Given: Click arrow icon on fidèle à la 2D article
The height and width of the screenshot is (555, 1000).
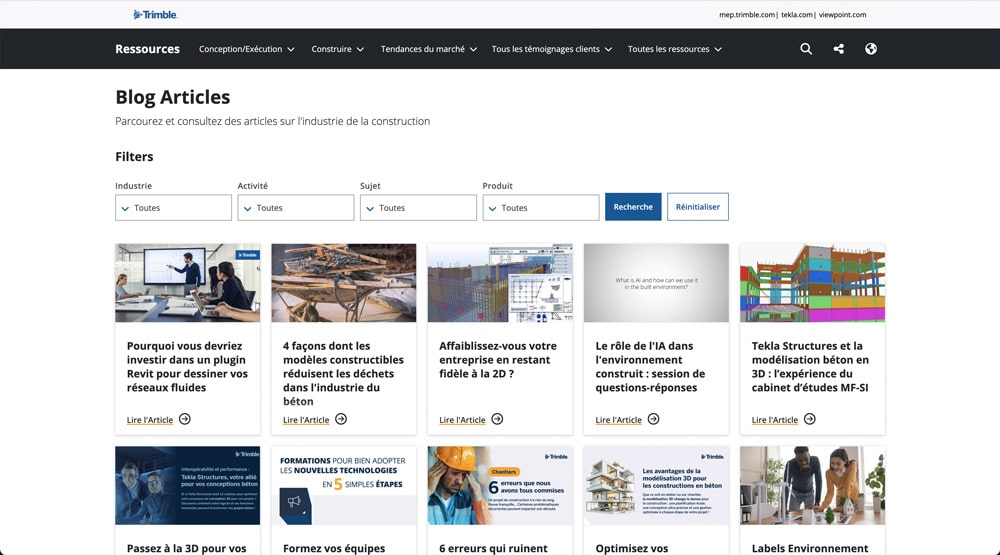Looking at the screenshot, I should pyautogui.click(x=497, y=419).
